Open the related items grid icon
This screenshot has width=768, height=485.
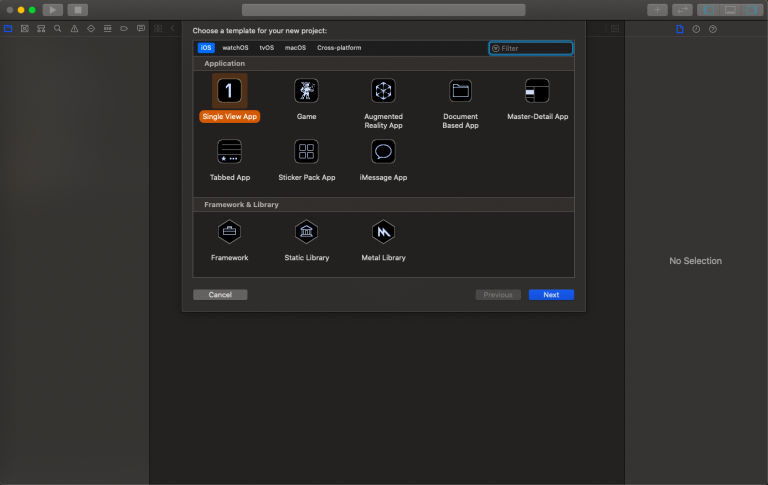[158, 29]
